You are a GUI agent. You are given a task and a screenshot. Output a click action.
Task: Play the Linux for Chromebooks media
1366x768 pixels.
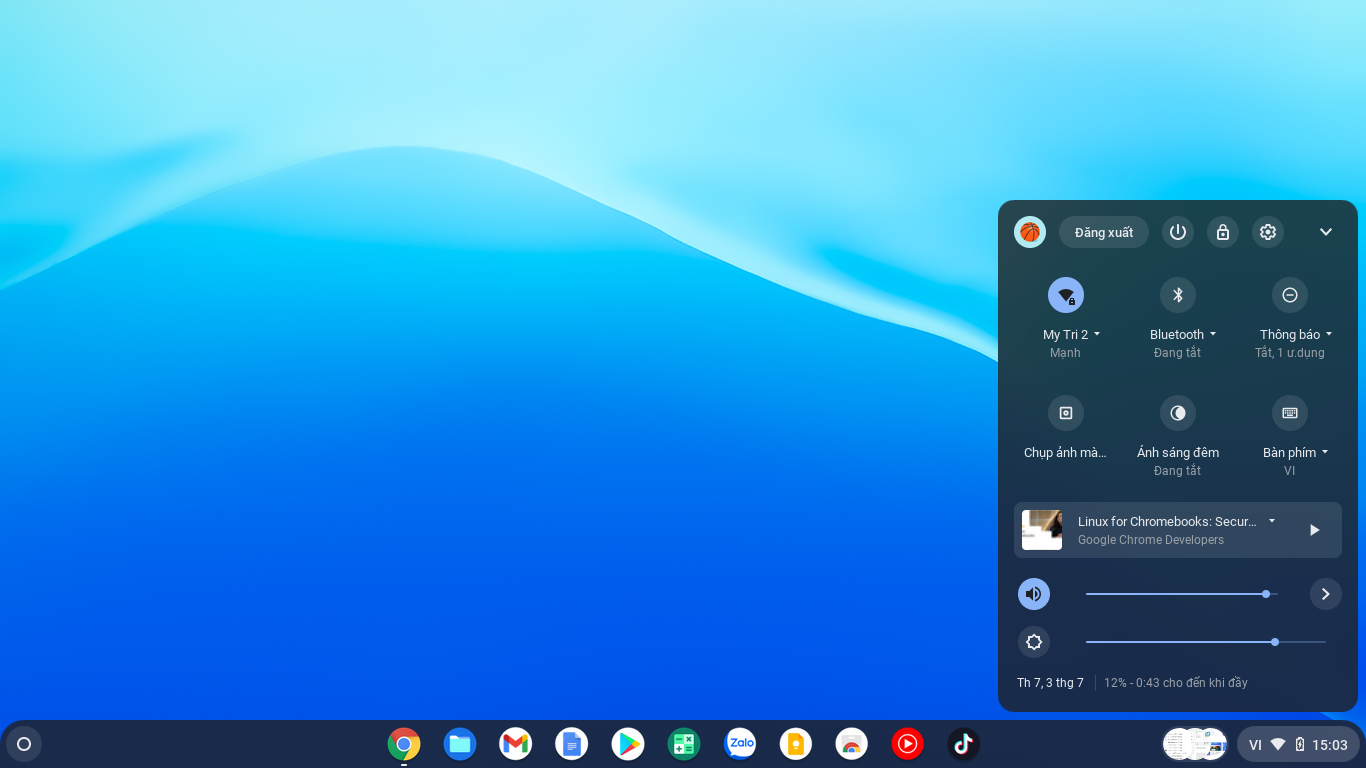point(1315,530)
